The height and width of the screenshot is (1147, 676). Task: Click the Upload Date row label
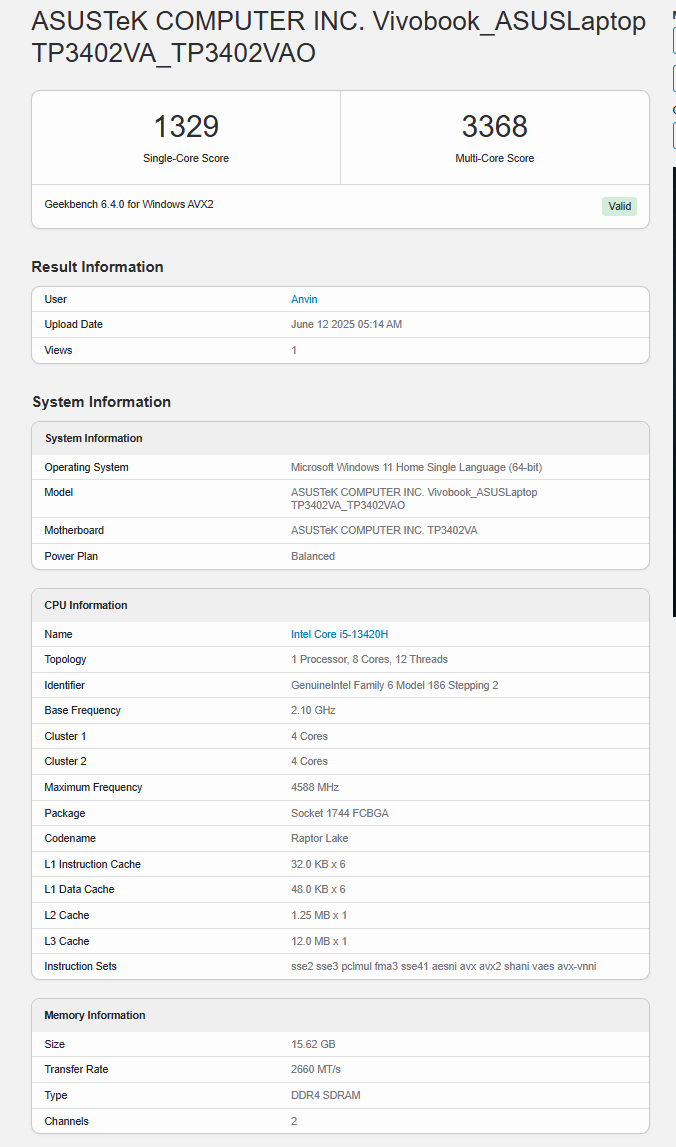[x=73, y=324]
